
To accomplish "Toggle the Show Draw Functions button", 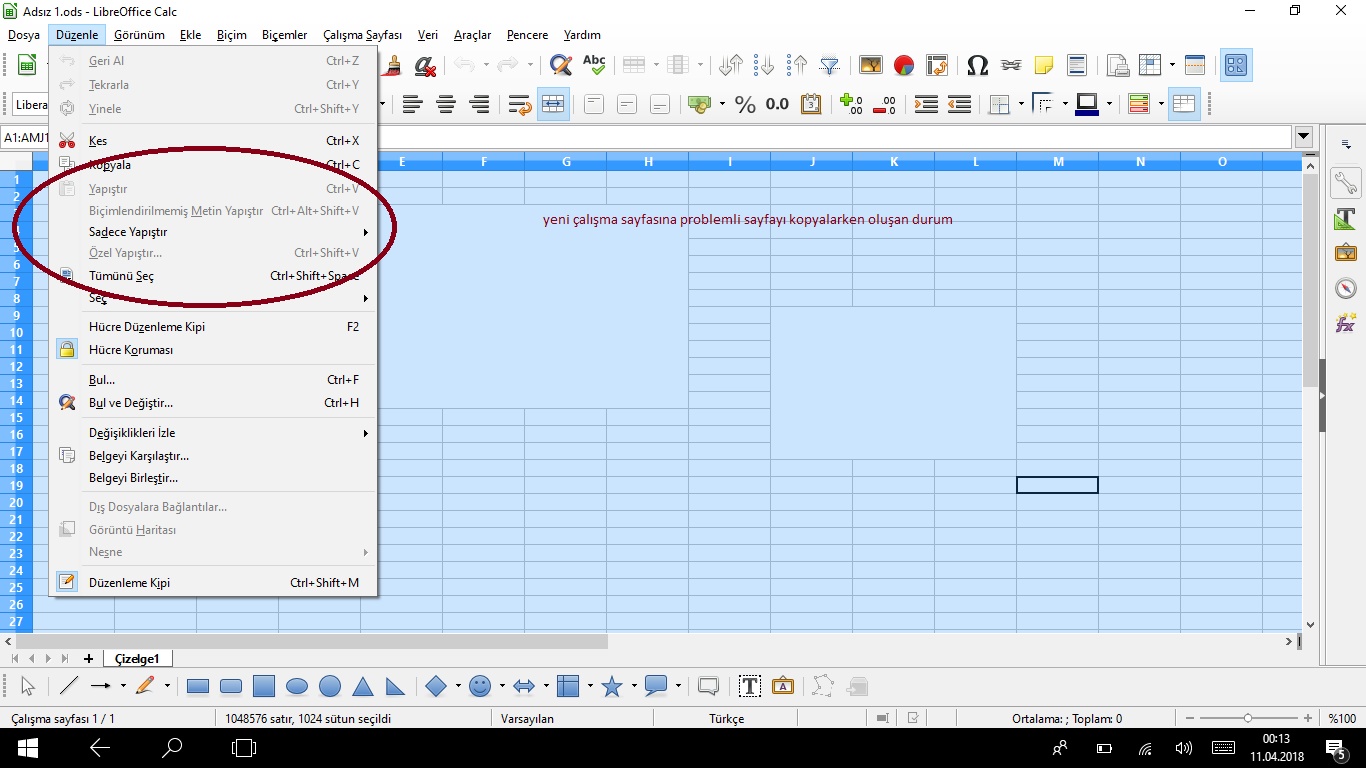I will pos(1236,65).
